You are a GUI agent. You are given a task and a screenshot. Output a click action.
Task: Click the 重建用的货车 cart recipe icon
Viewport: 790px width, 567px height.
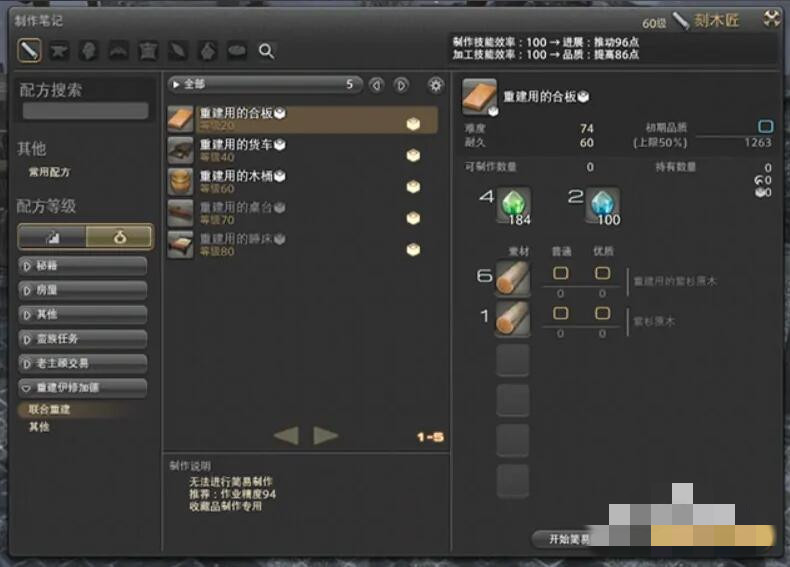pos(180,150)
